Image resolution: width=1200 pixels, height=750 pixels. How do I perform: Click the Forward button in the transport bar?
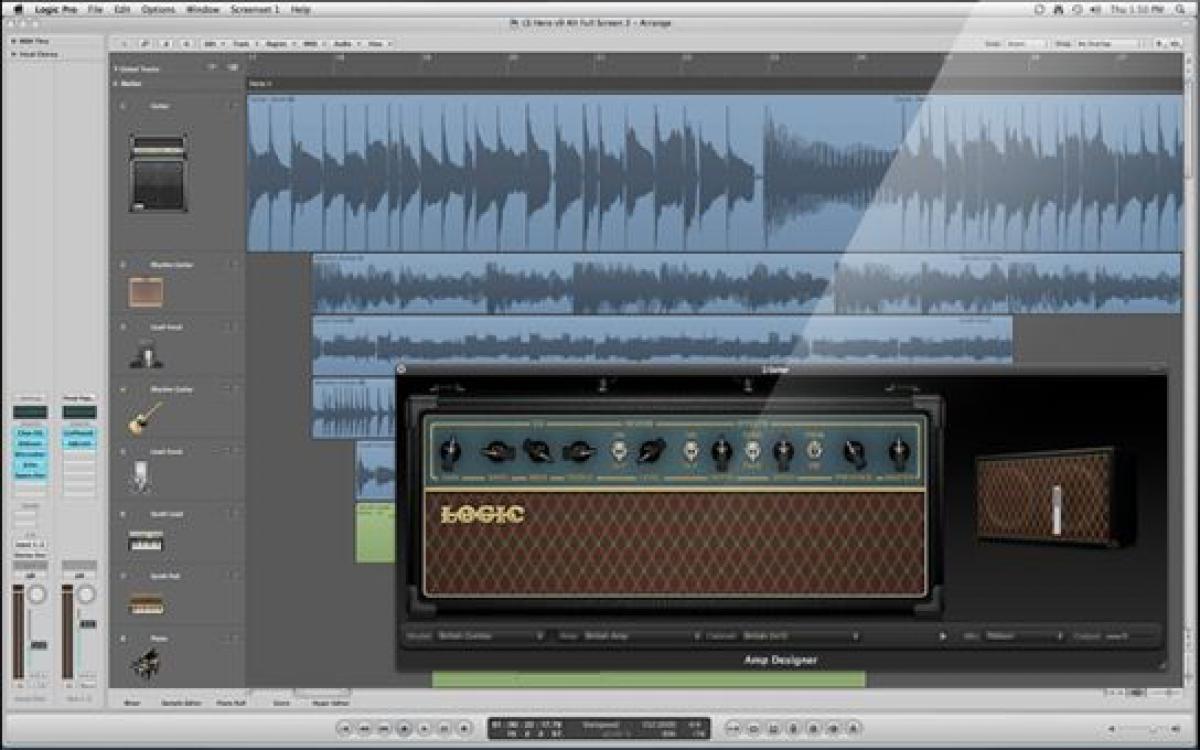pyautogui.click(x=385, y=729)
